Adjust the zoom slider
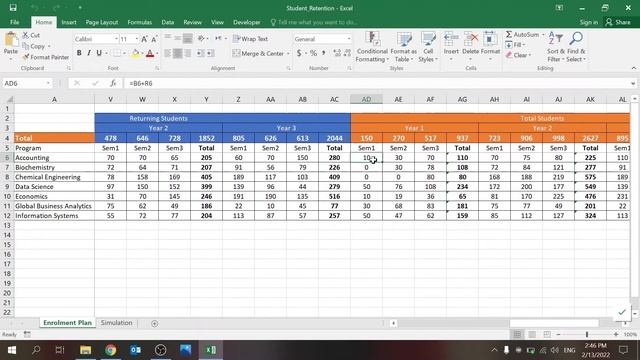This screenshot has height=360, width=640. (587, 334)
